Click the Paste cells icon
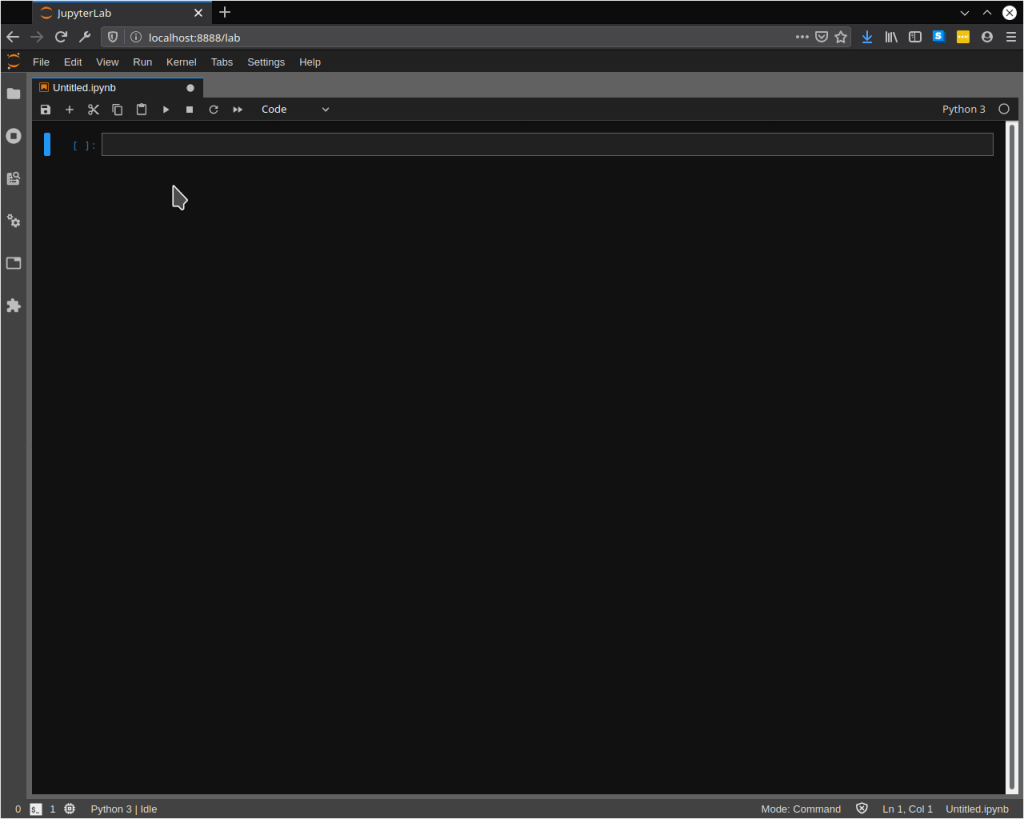Viewport: 1024px width, 819px height. [x=141, y=110]
